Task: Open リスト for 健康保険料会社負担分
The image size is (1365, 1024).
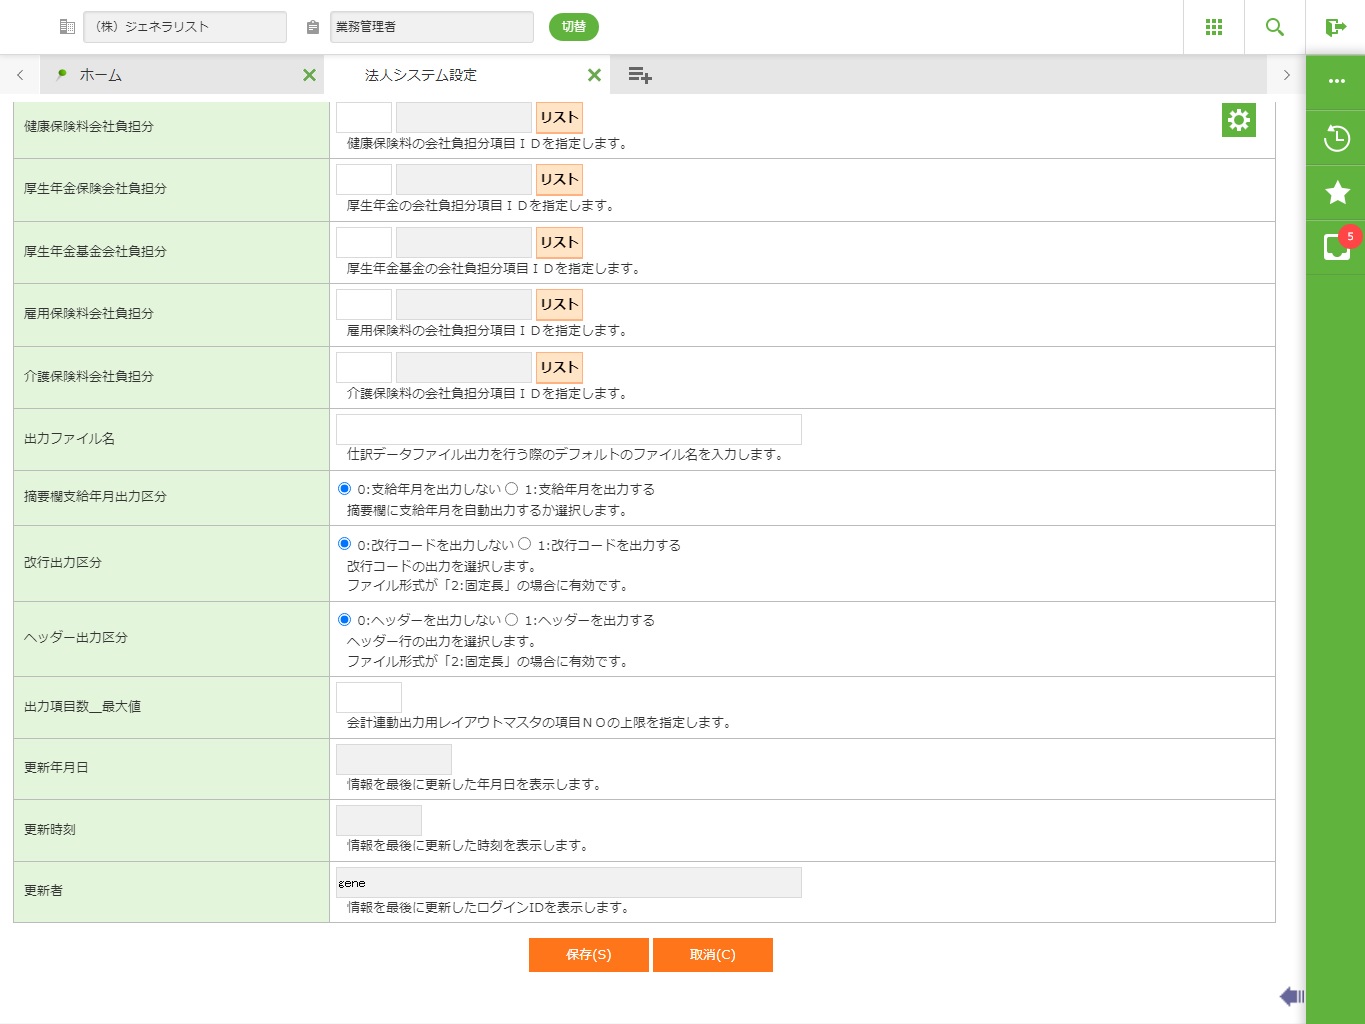Action: point(559,118)
